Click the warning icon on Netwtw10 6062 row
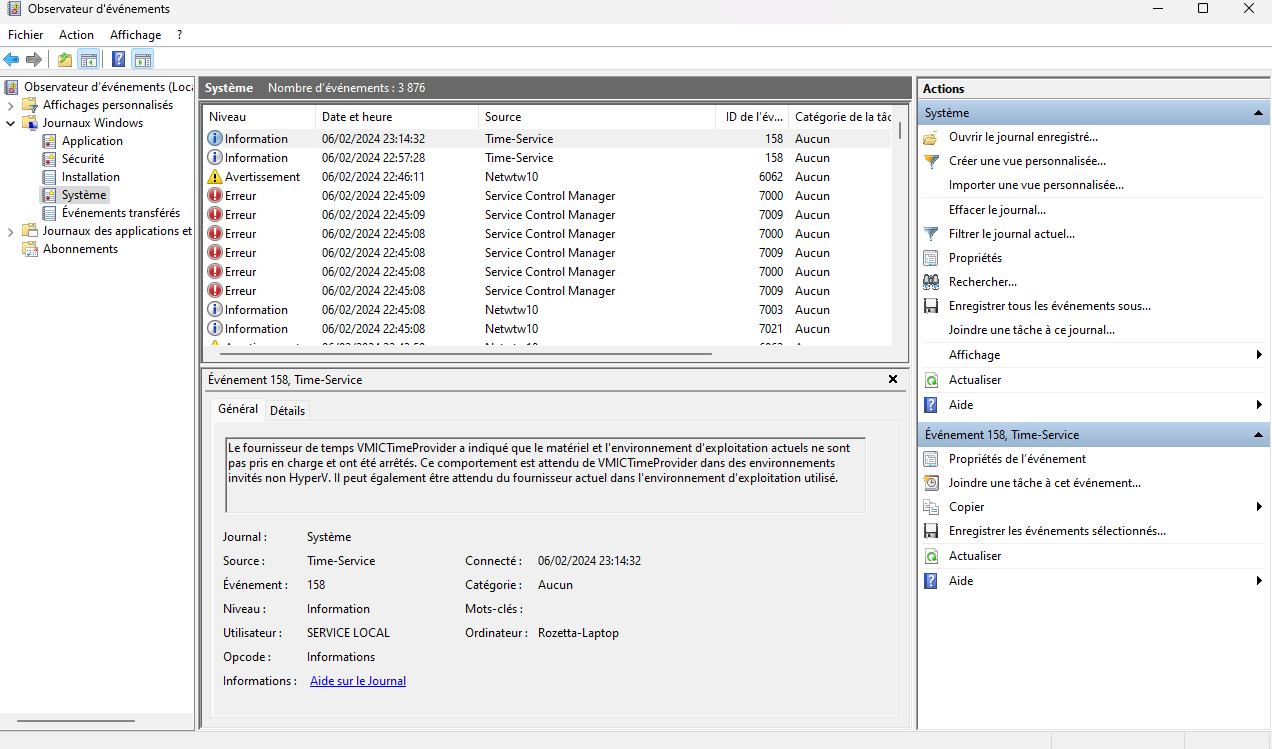 214,177
